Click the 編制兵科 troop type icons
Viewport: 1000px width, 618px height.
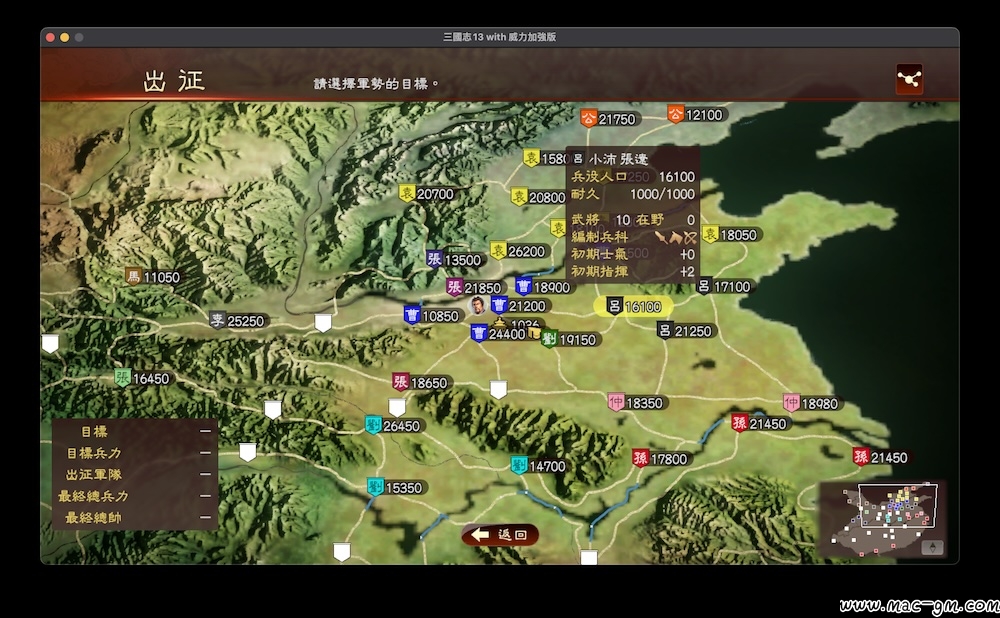[x=675, y=237]
